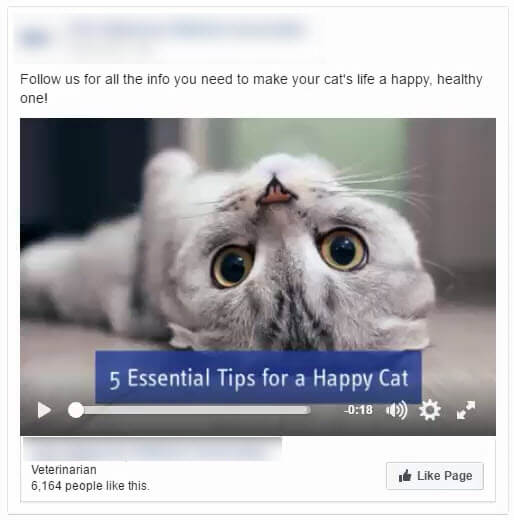The width and height of the screenshot is (514, 520).
Task: Click the thumbs-up icon in Like Page
Action: pyautogui.click(x=405, y=476)
